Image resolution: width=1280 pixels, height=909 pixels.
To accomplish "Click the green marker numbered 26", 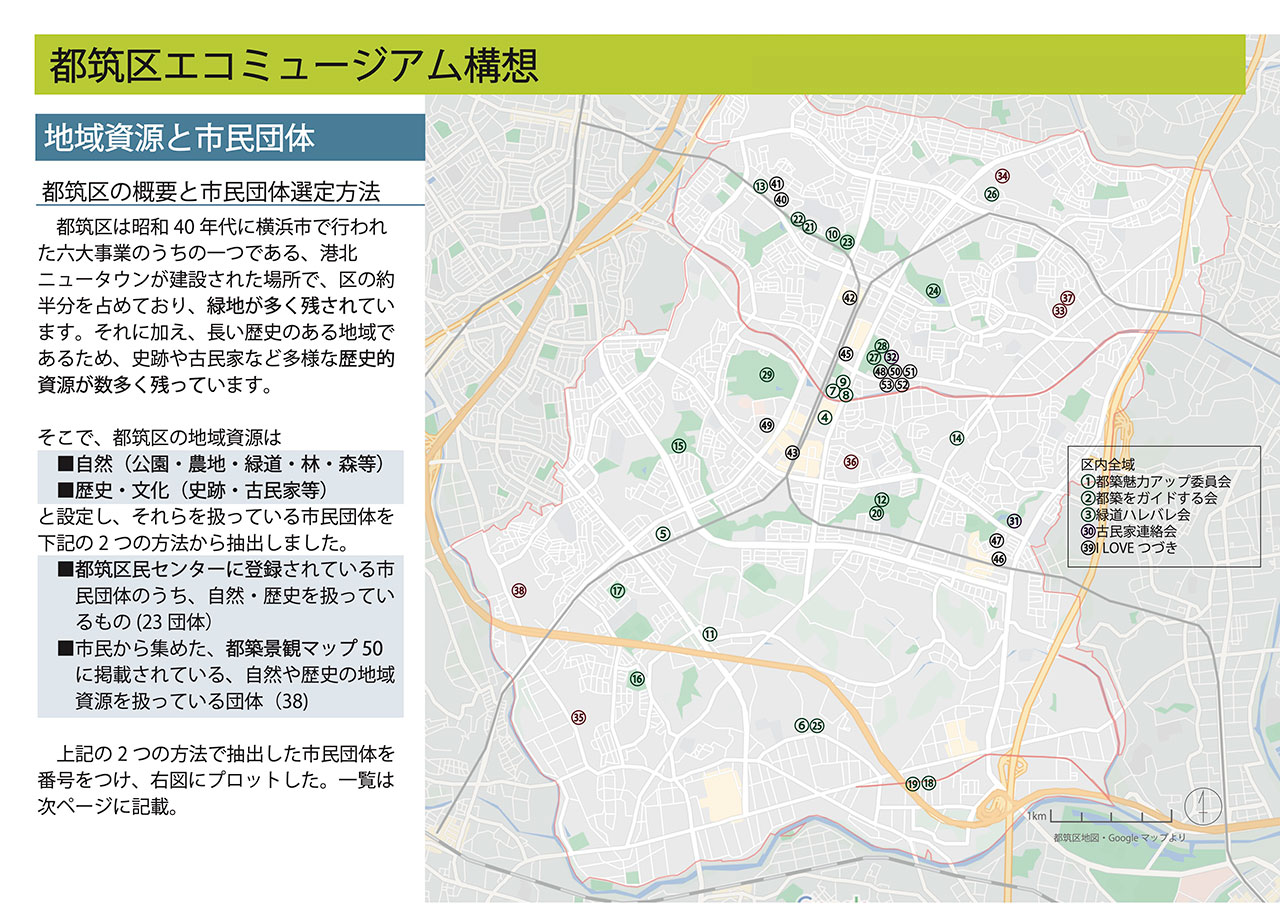I will coord(992,194).
